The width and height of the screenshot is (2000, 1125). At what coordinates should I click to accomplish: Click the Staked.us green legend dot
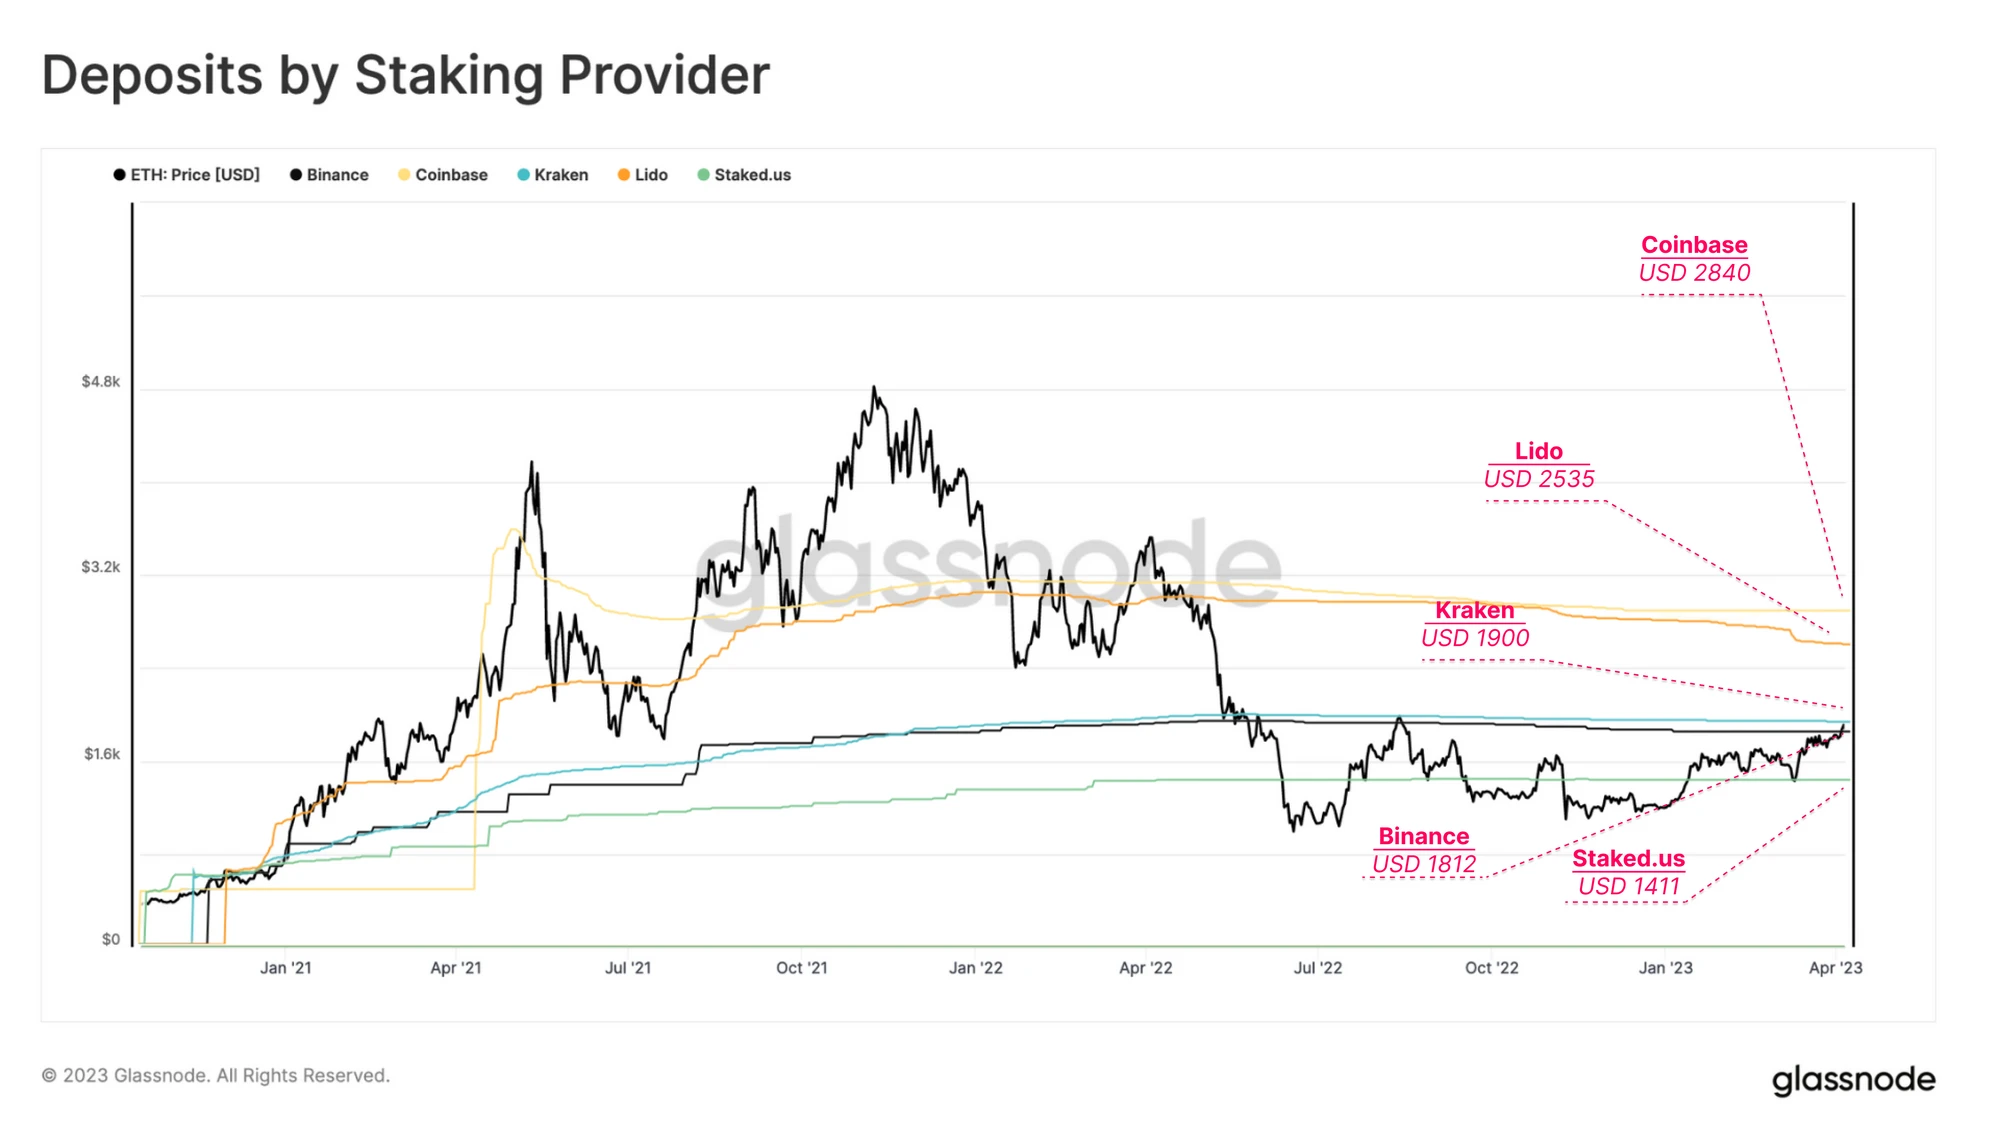[703, 175]
